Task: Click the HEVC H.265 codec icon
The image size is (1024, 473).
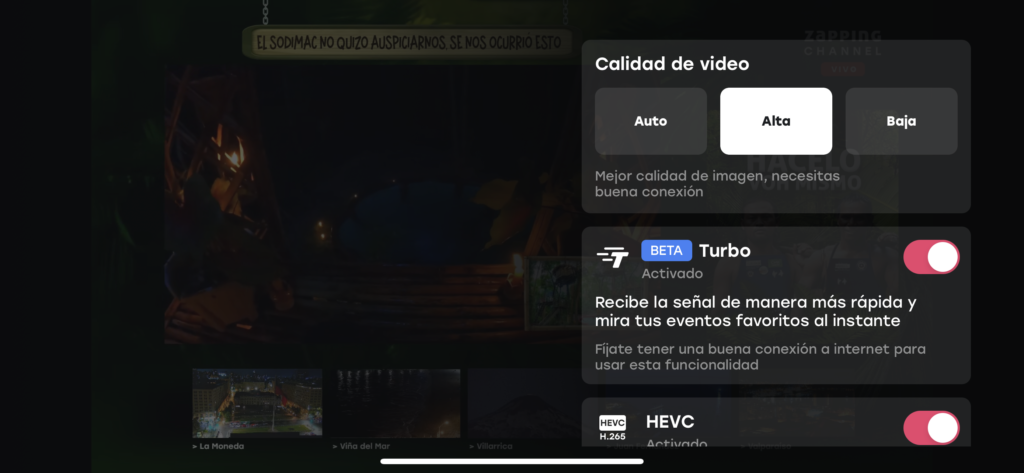Action: tap(612, 428)
